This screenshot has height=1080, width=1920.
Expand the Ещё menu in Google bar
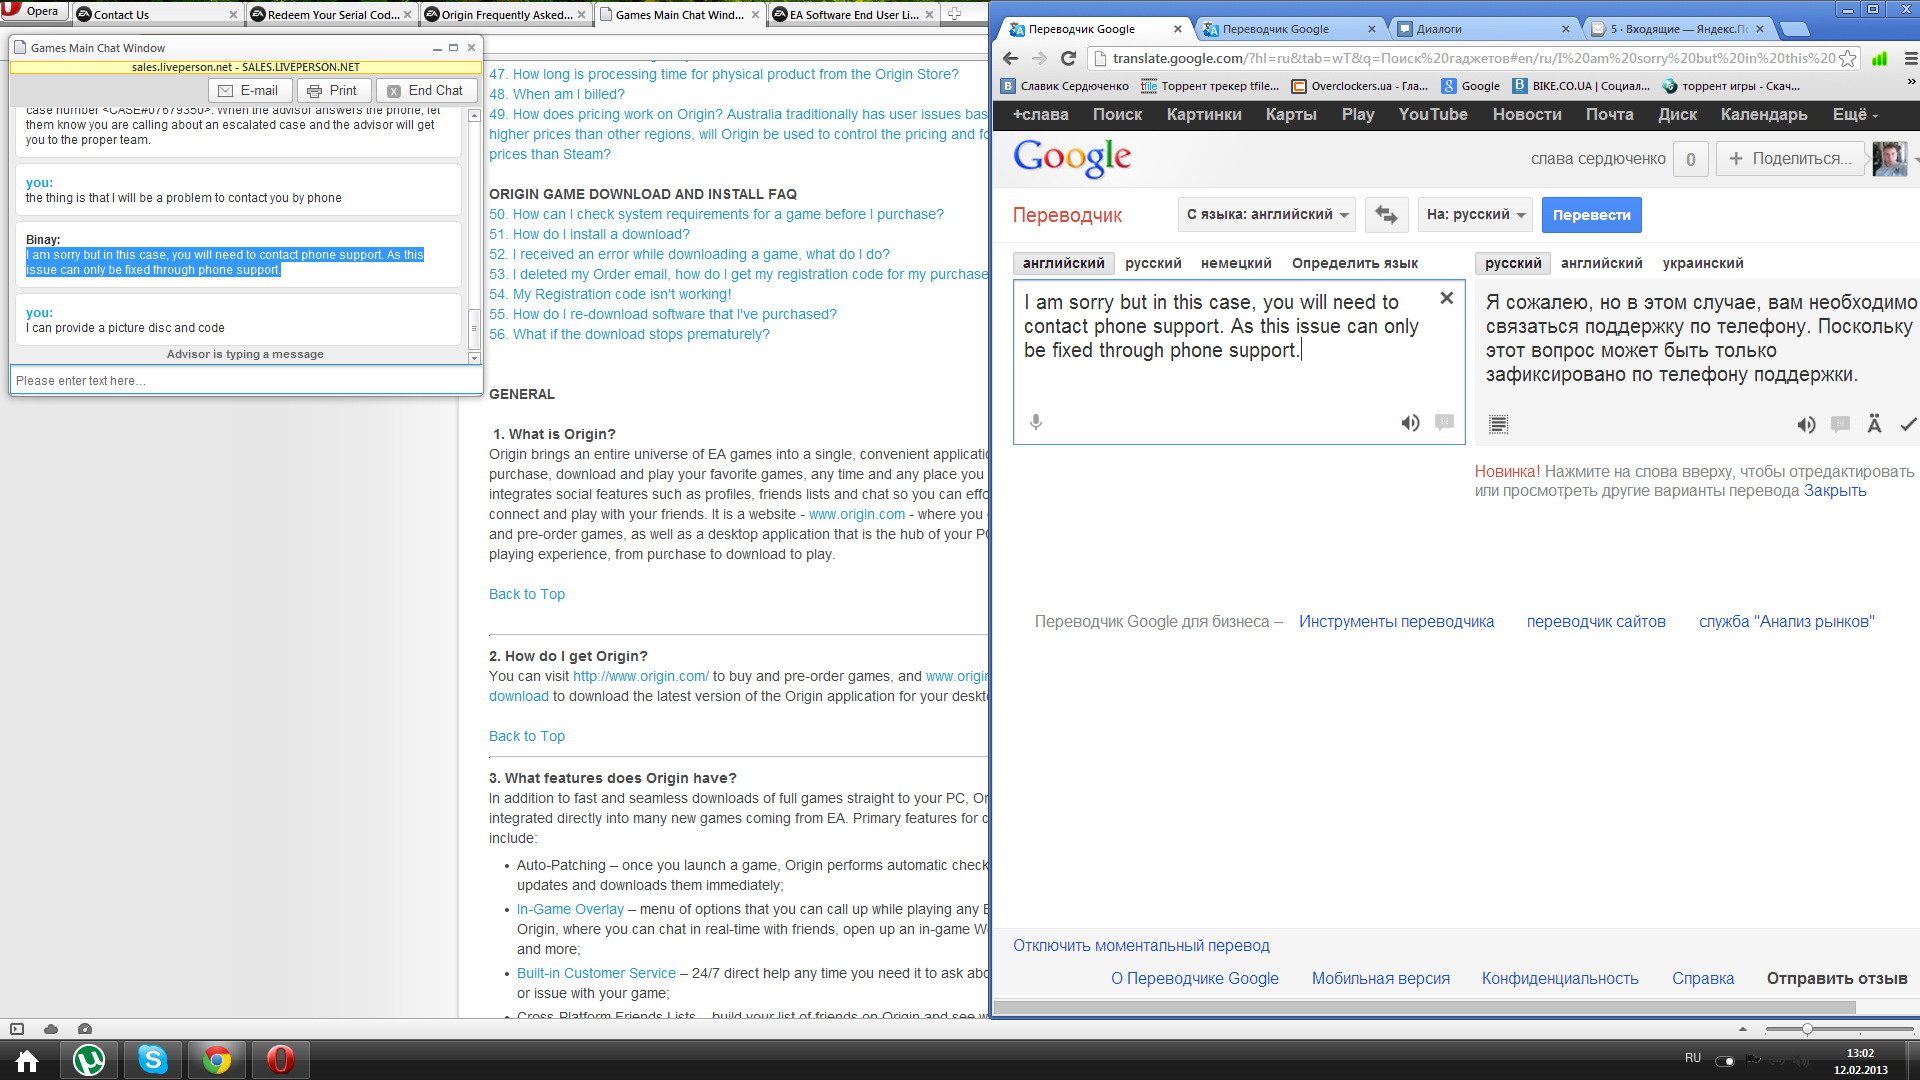point(1855,115)
